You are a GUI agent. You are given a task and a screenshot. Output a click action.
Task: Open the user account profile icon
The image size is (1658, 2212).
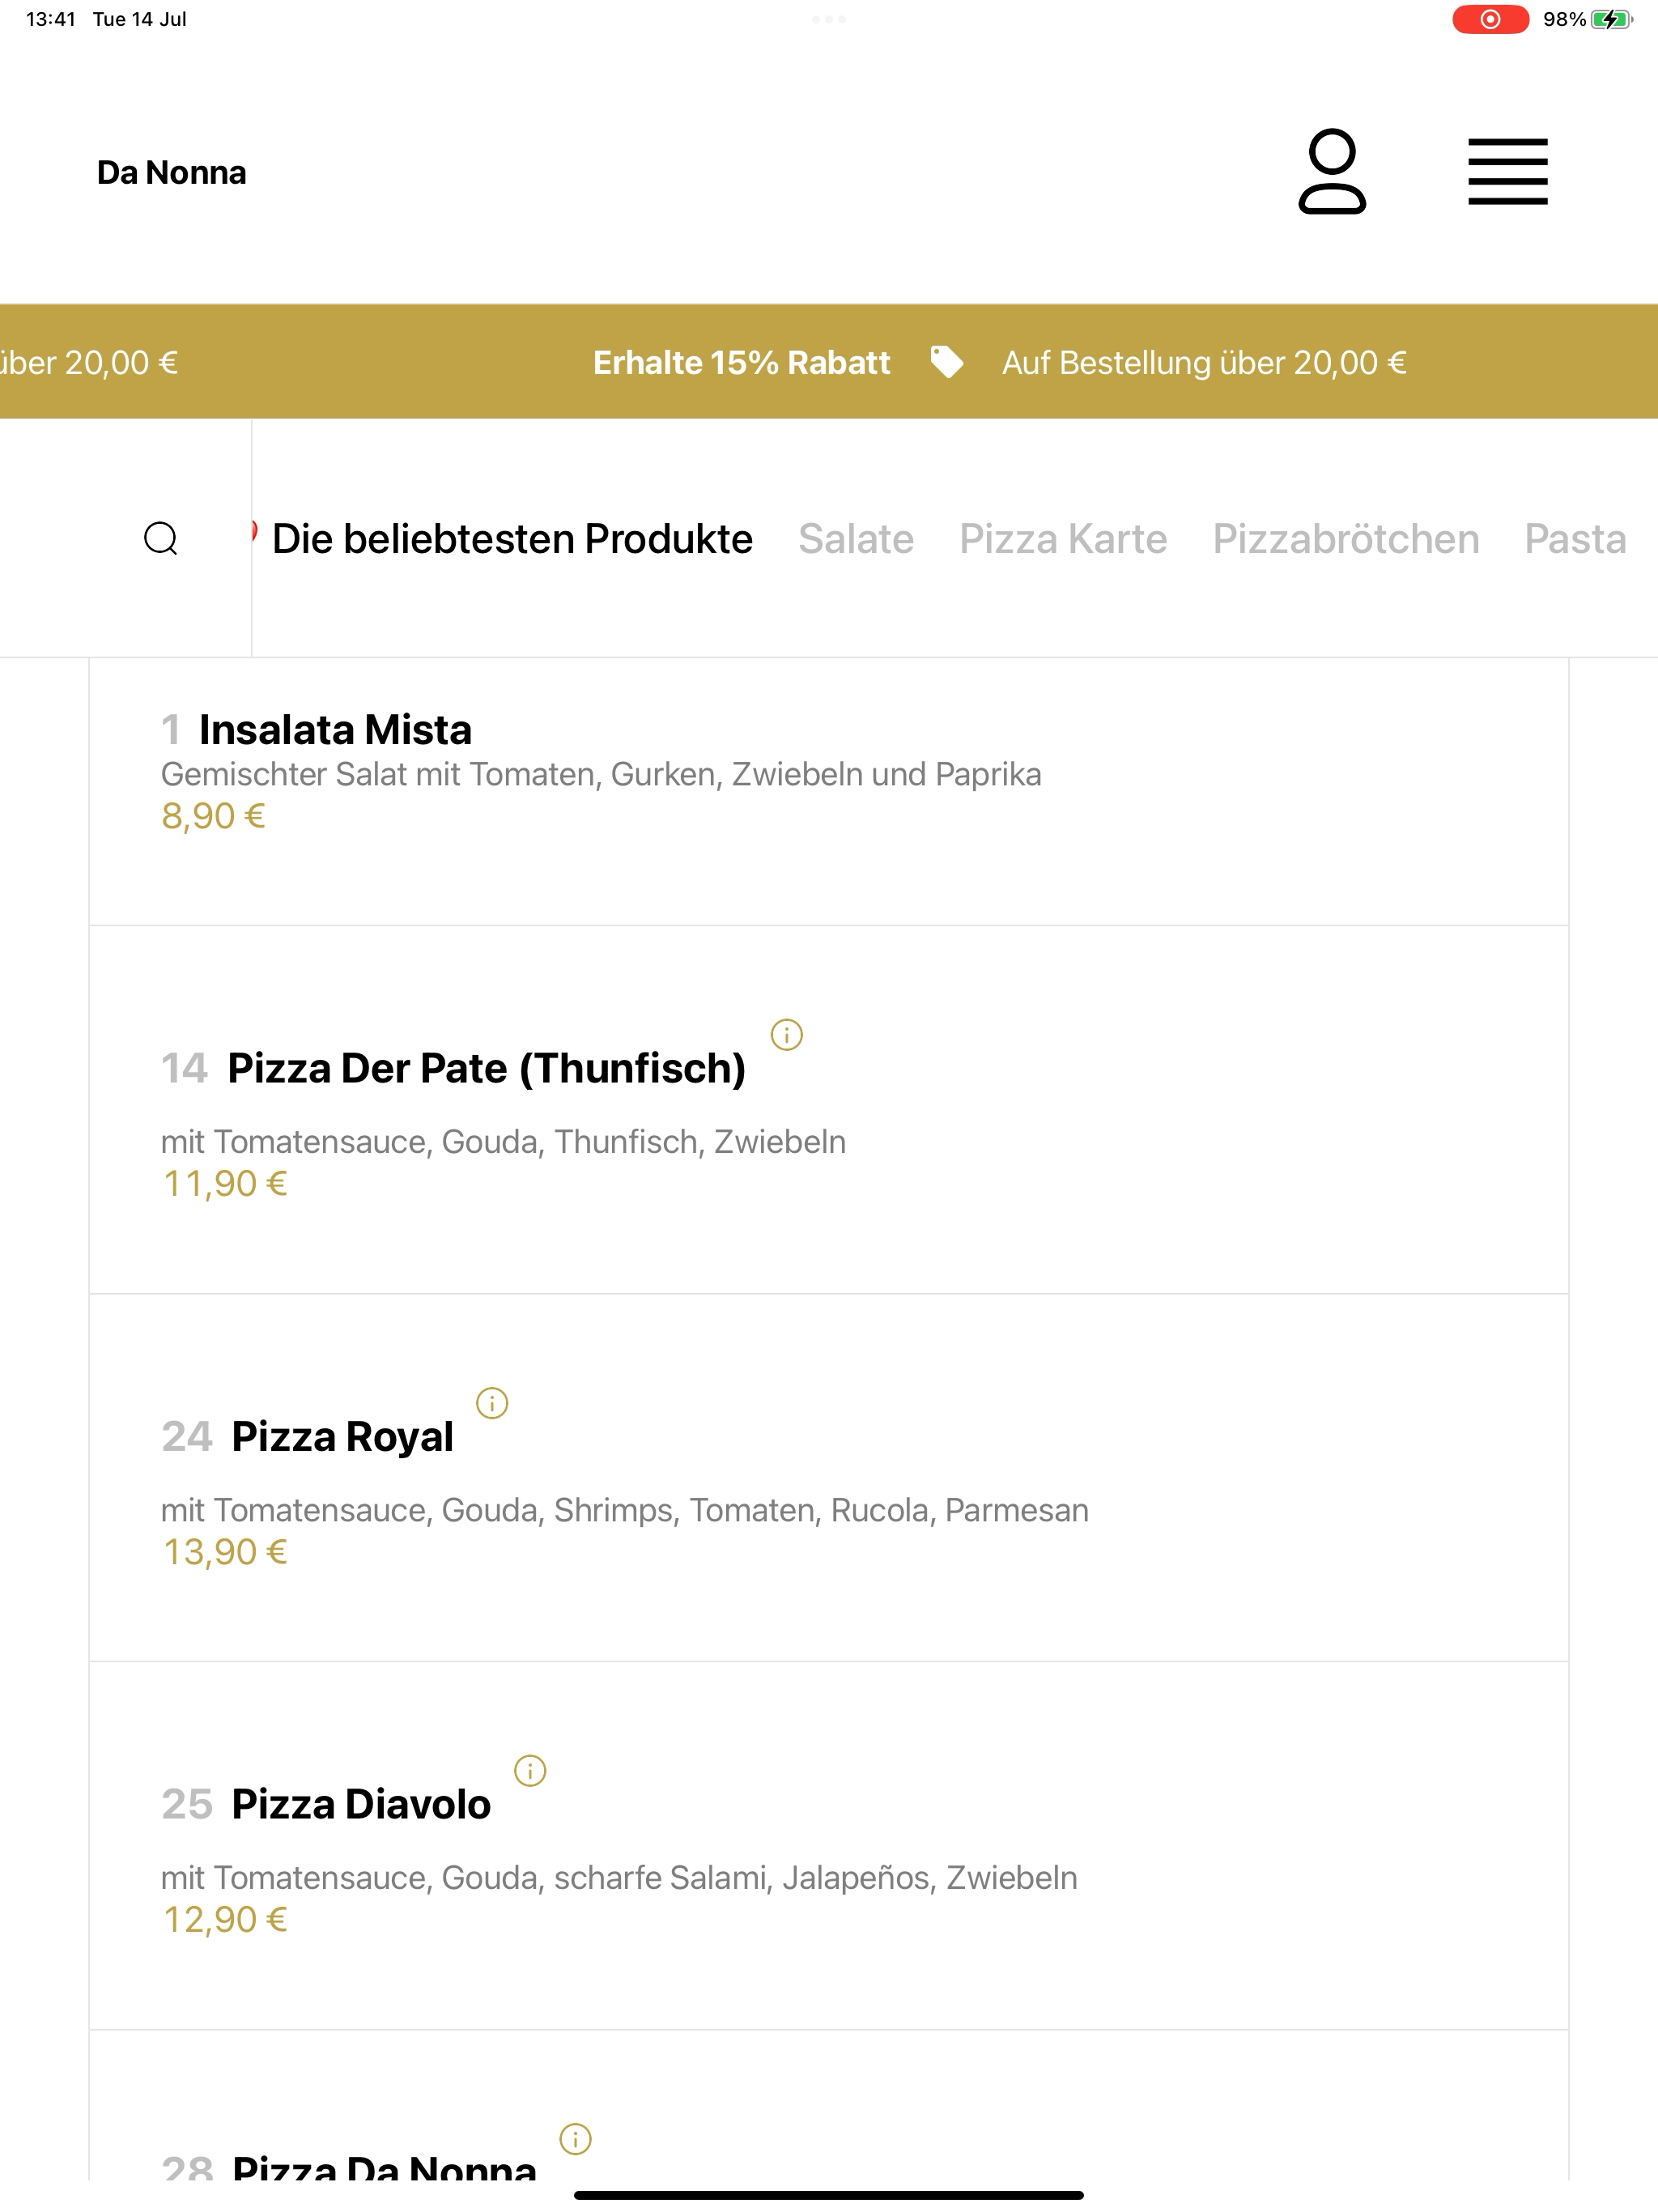click(1332, 171)
